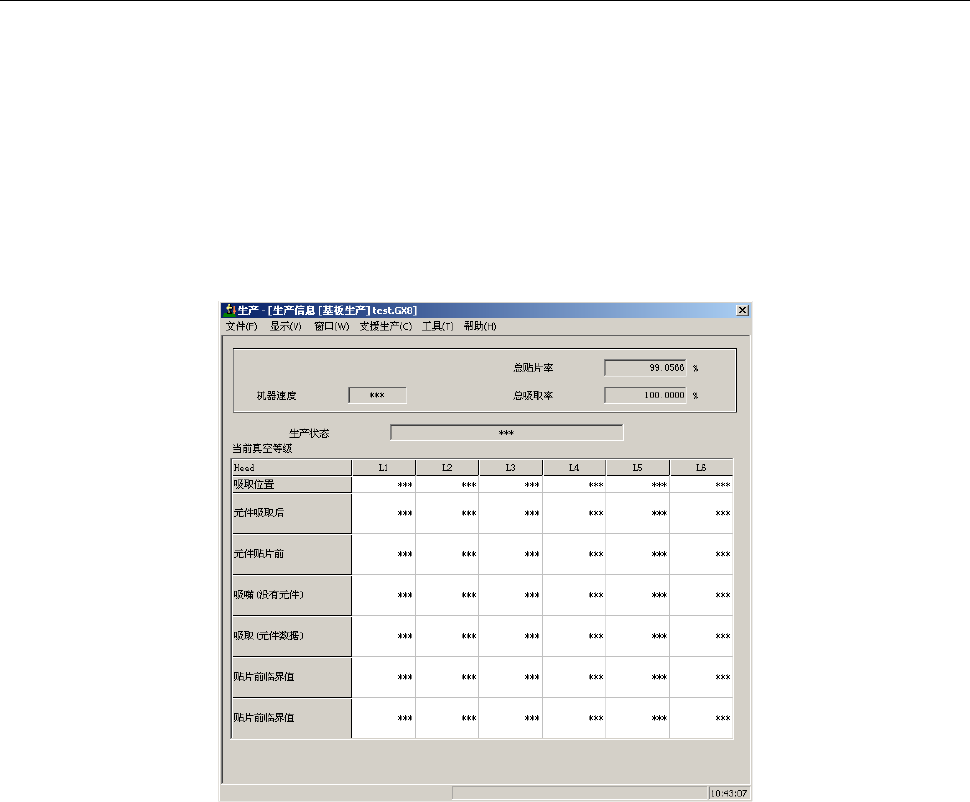Select the 元件贴片前 row header
This screenshot has height=802, width=970.
(291, 554)
